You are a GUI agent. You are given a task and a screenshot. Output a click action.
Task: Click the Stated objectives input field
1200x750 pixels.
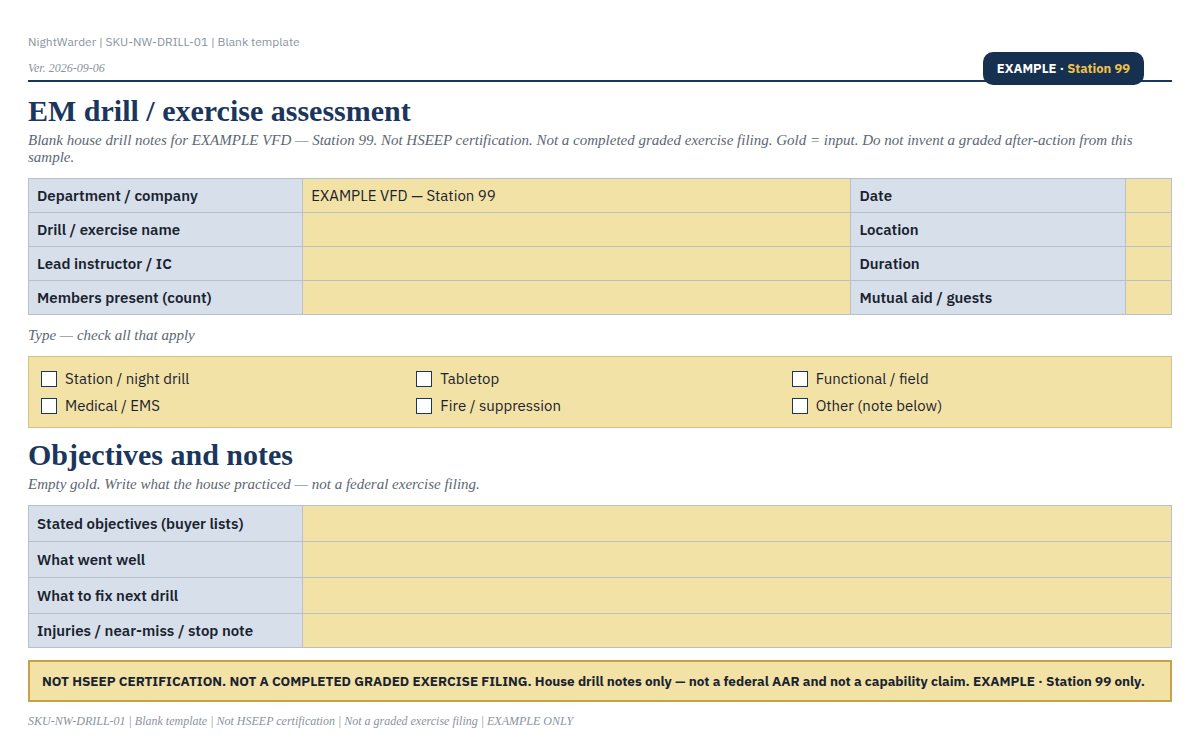pos(737,524)
